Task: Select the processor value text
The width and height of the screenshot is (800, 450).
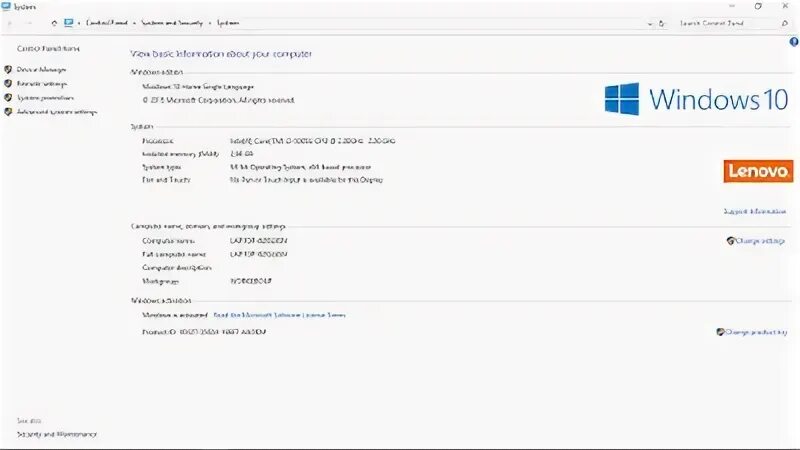Action: click(x=312, y=141)
